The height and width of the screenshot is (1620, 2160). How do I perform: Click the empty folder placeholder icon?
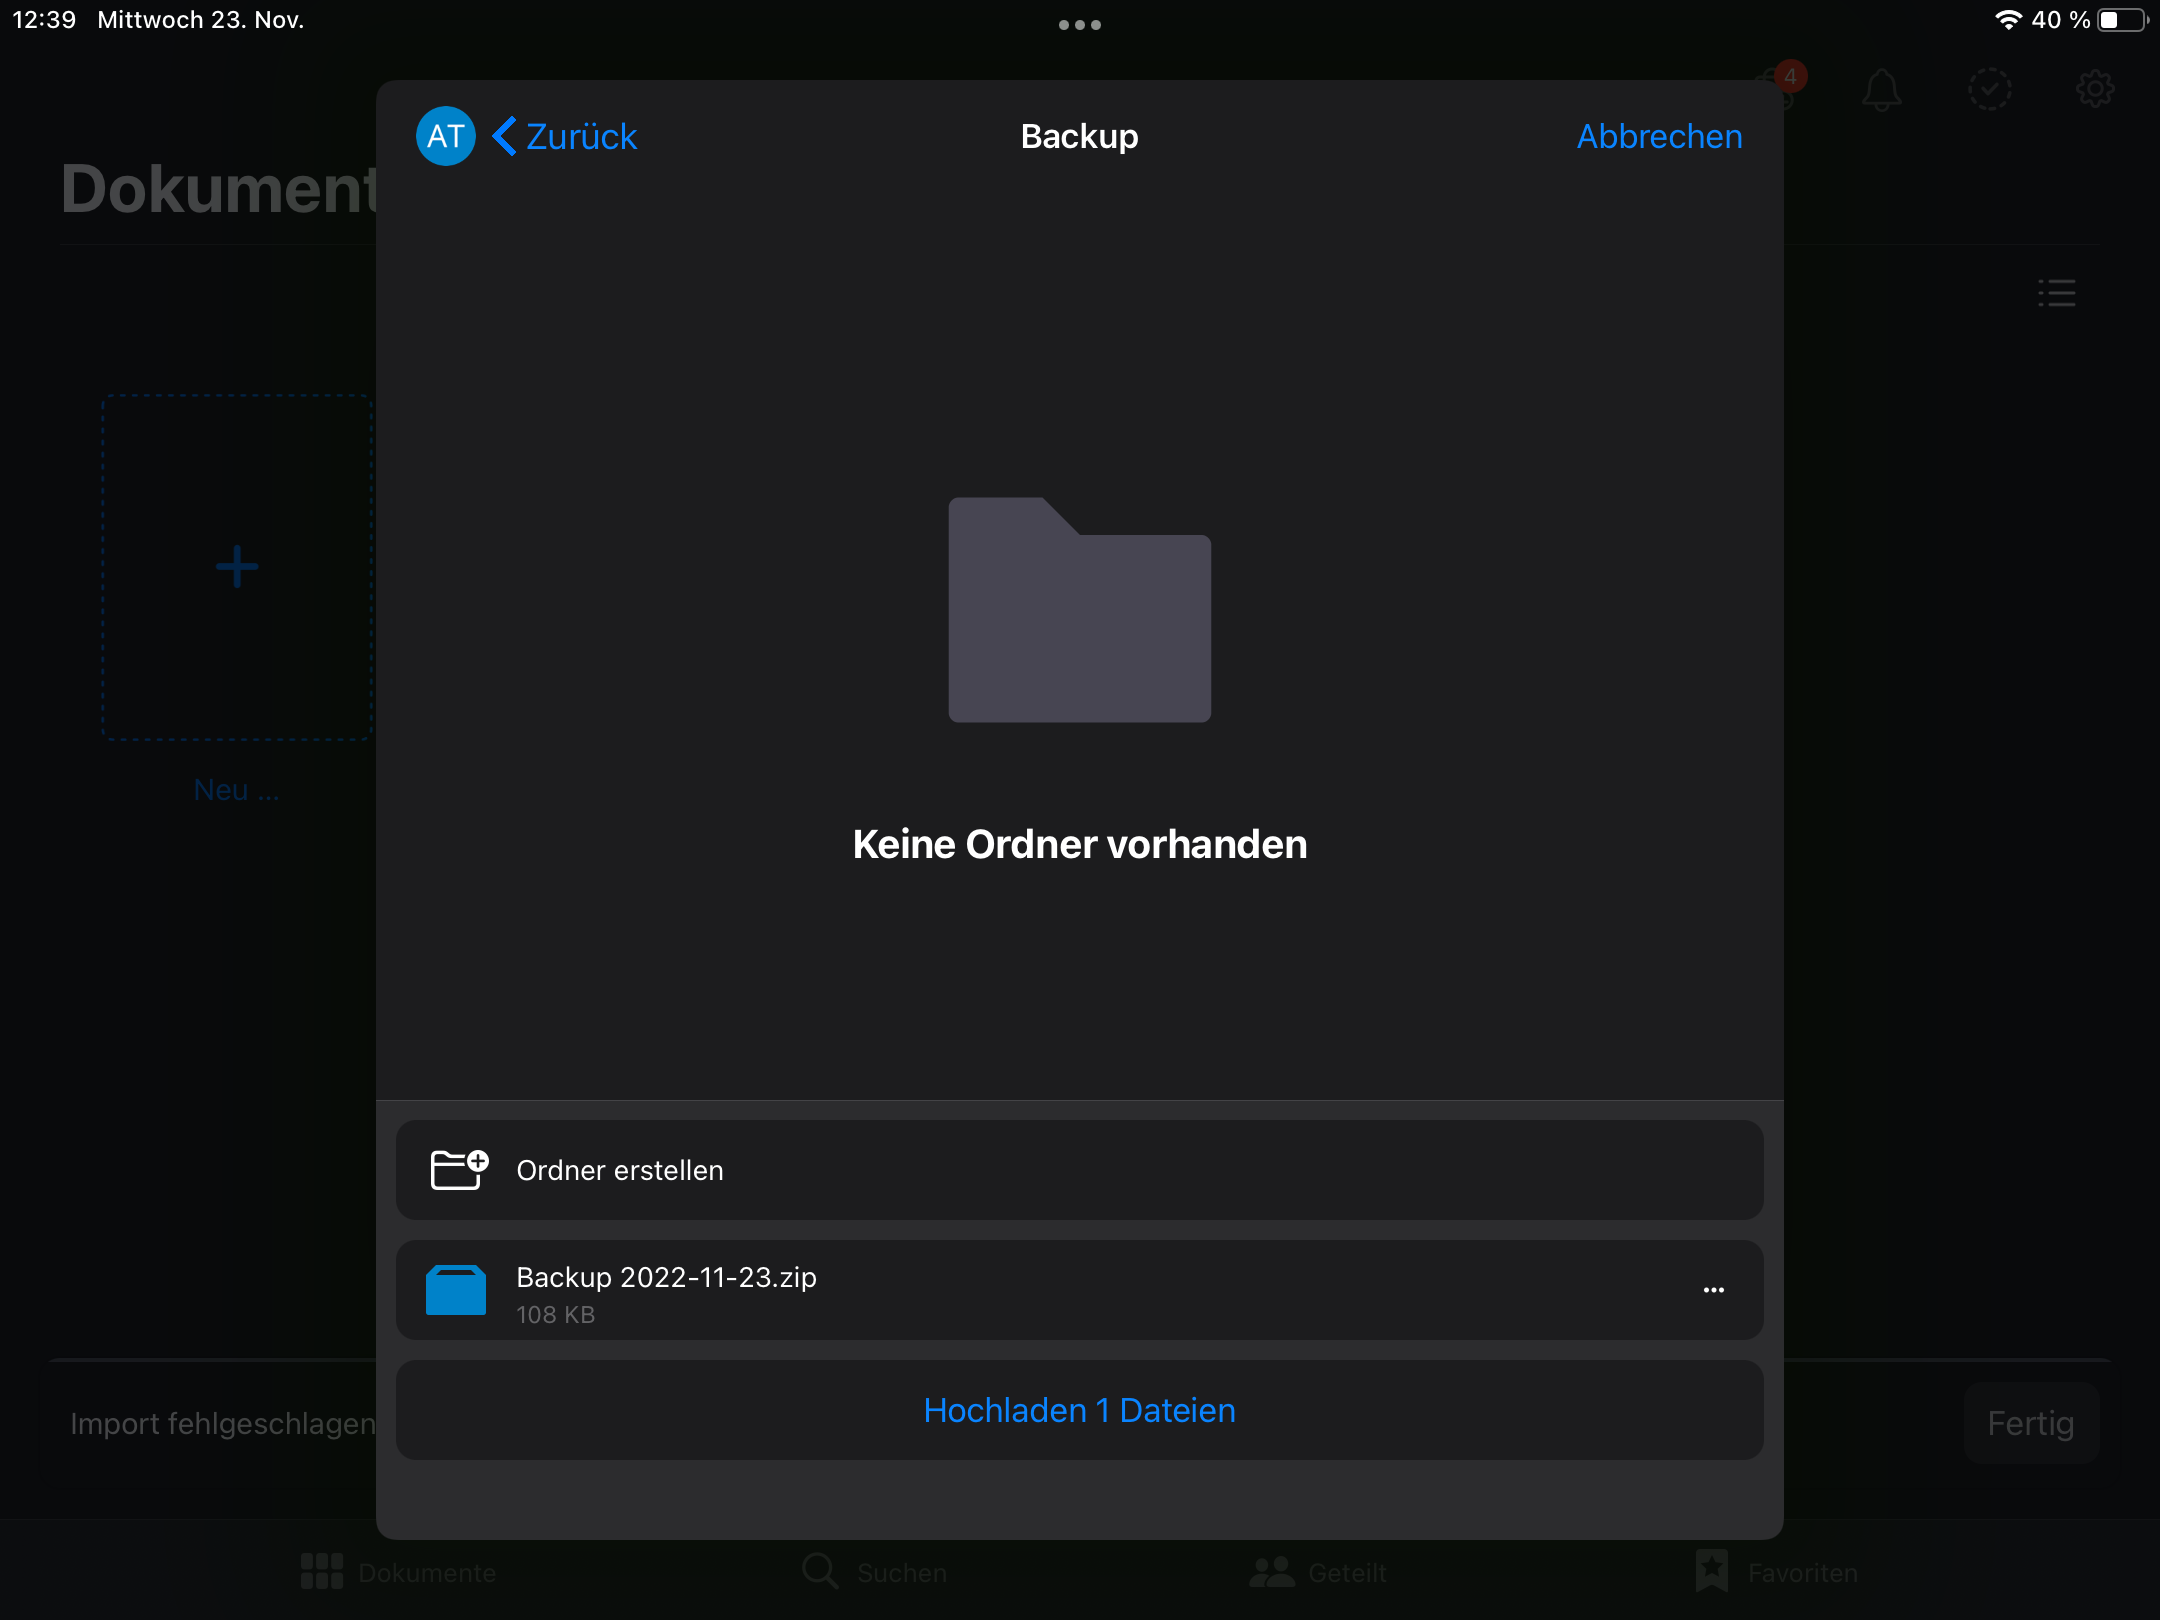1080,610
